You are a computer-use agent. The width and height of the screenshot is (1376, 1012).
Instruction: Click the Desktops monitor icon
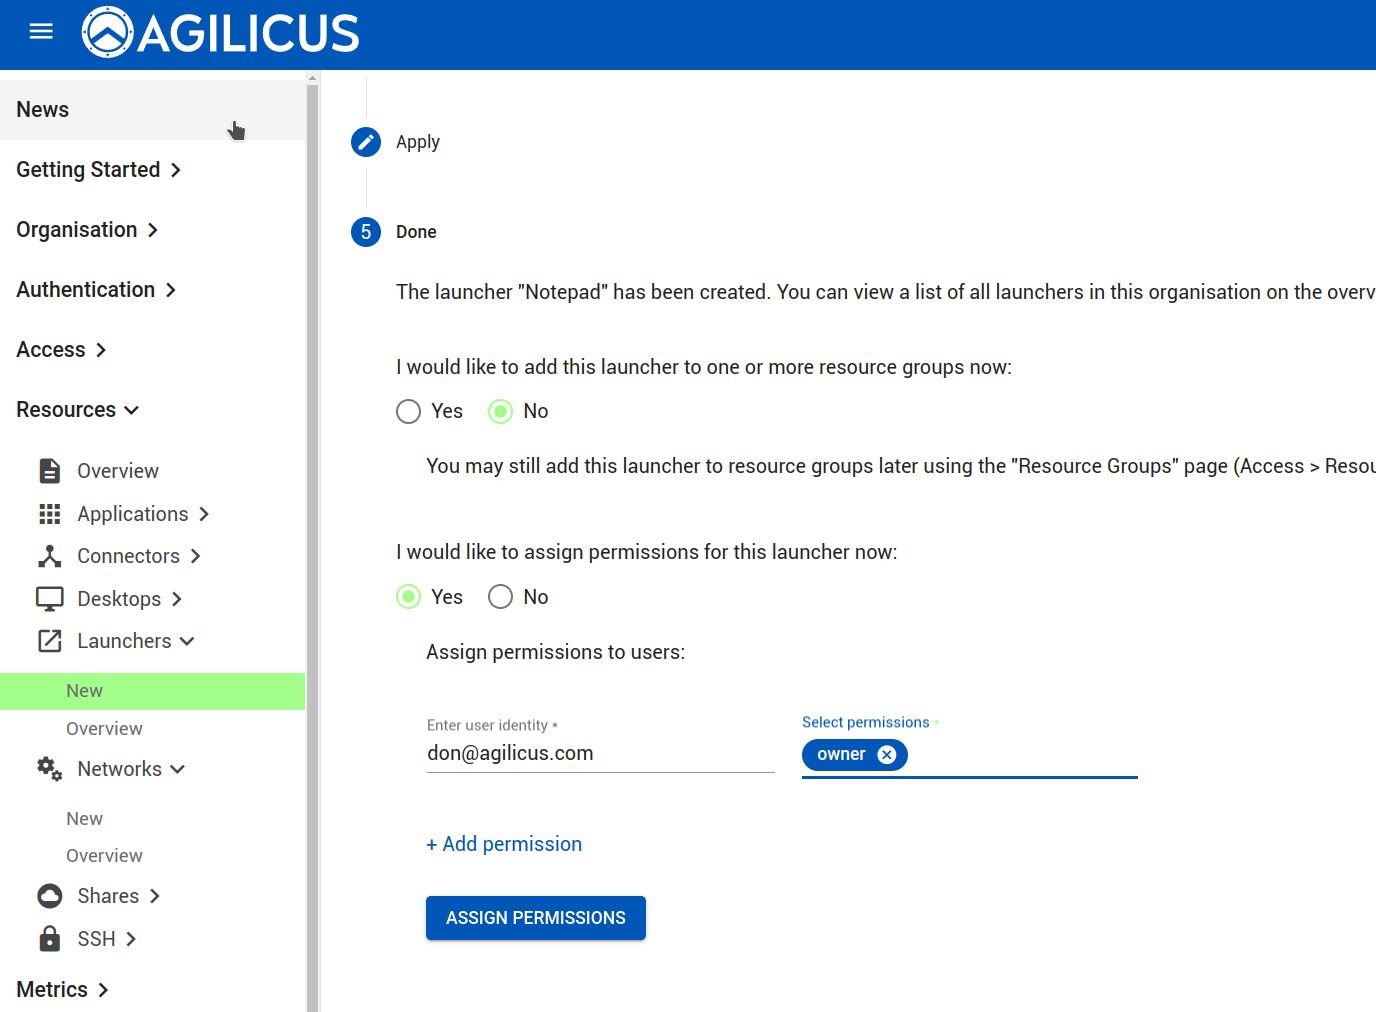tap(49, 599)
